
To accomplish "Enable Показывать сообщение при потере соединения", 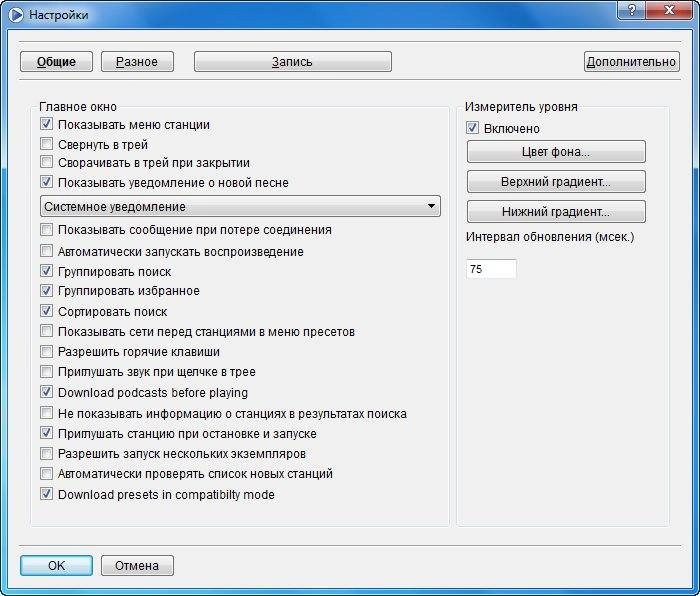I will (46, 230).
